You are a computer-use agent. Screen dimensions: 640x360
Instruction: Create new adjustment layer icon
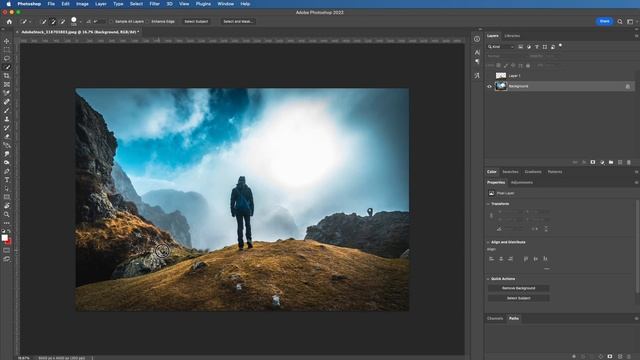[602, 162]
